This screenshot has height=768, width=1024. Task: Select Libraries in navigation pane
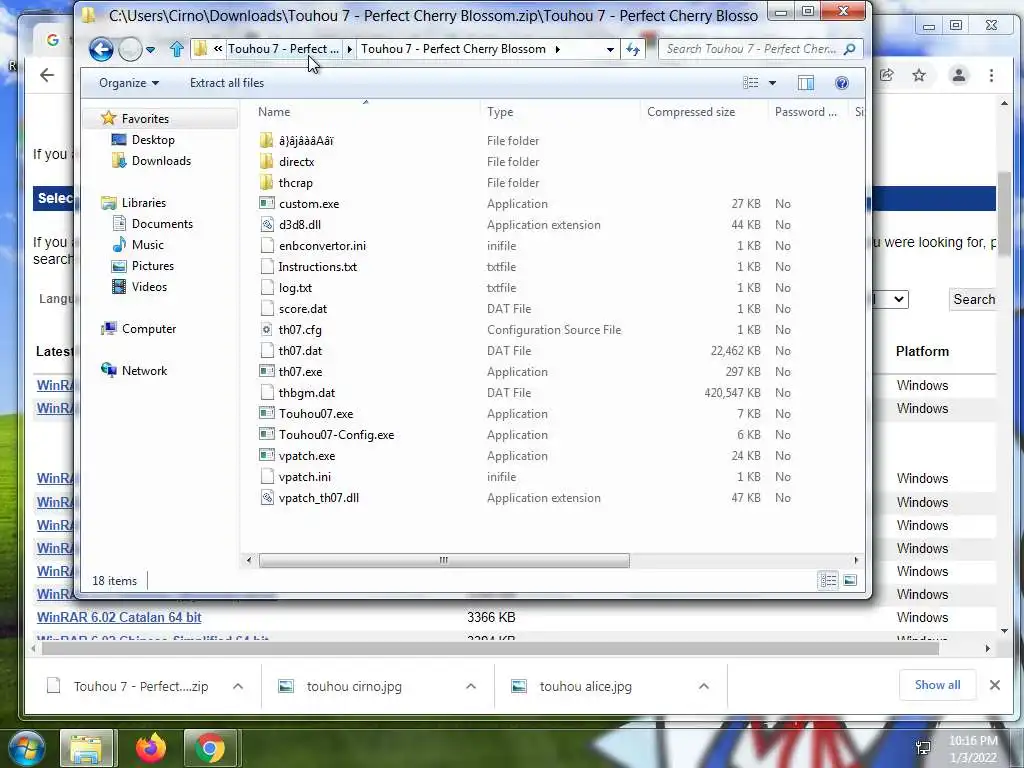(144, 202)
